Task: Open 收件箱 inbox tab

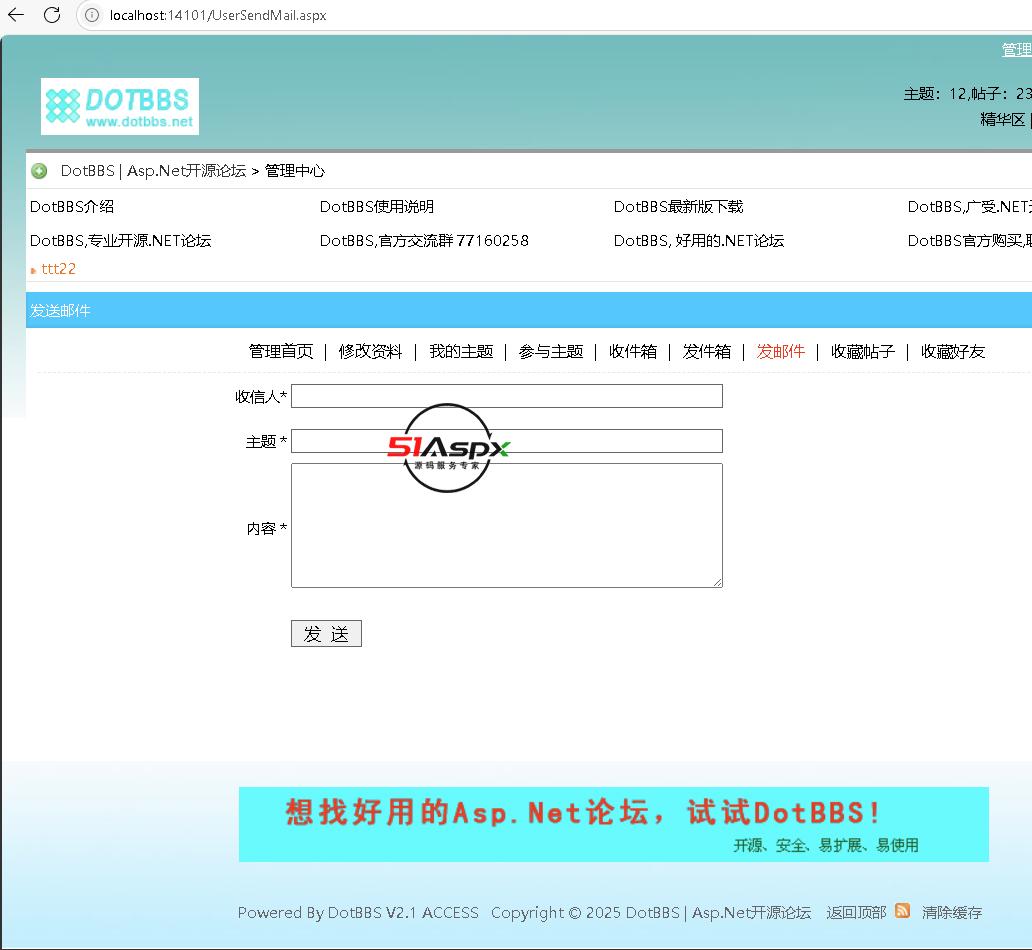Action: click(632, 352)
